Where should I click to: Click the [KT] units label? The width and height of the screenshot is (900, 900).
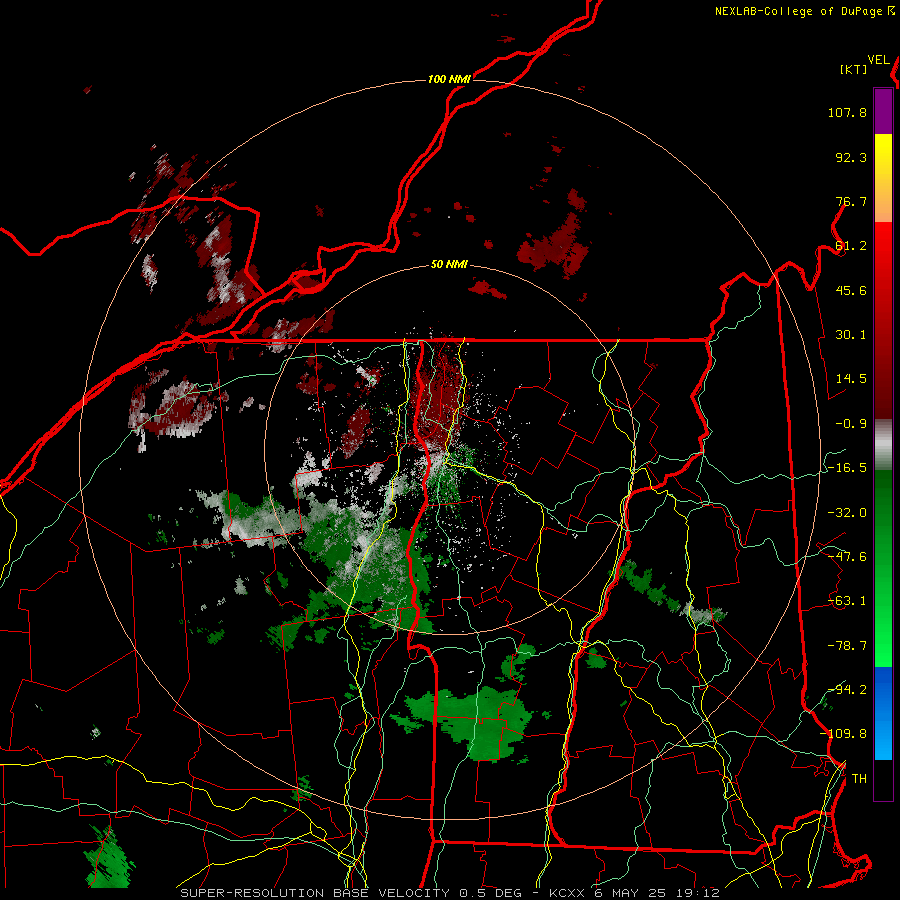(x=853, y=69)
